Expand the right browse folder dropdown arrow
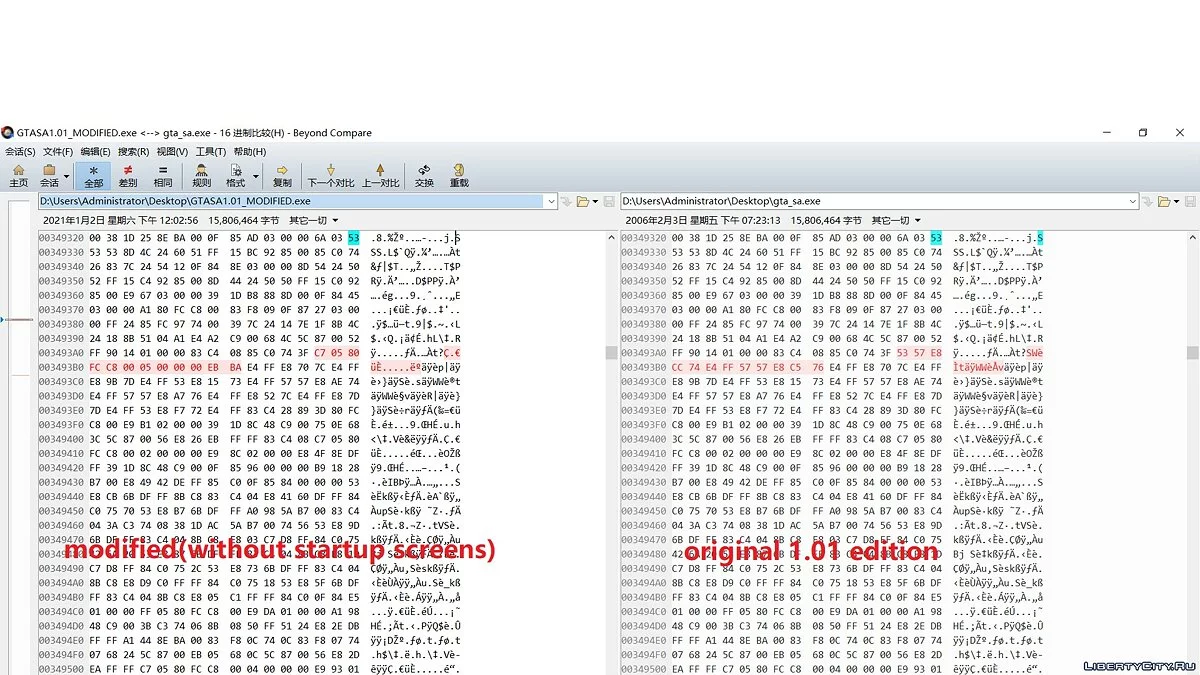This screenshot has width=1200, height=675. [1175, 201]
